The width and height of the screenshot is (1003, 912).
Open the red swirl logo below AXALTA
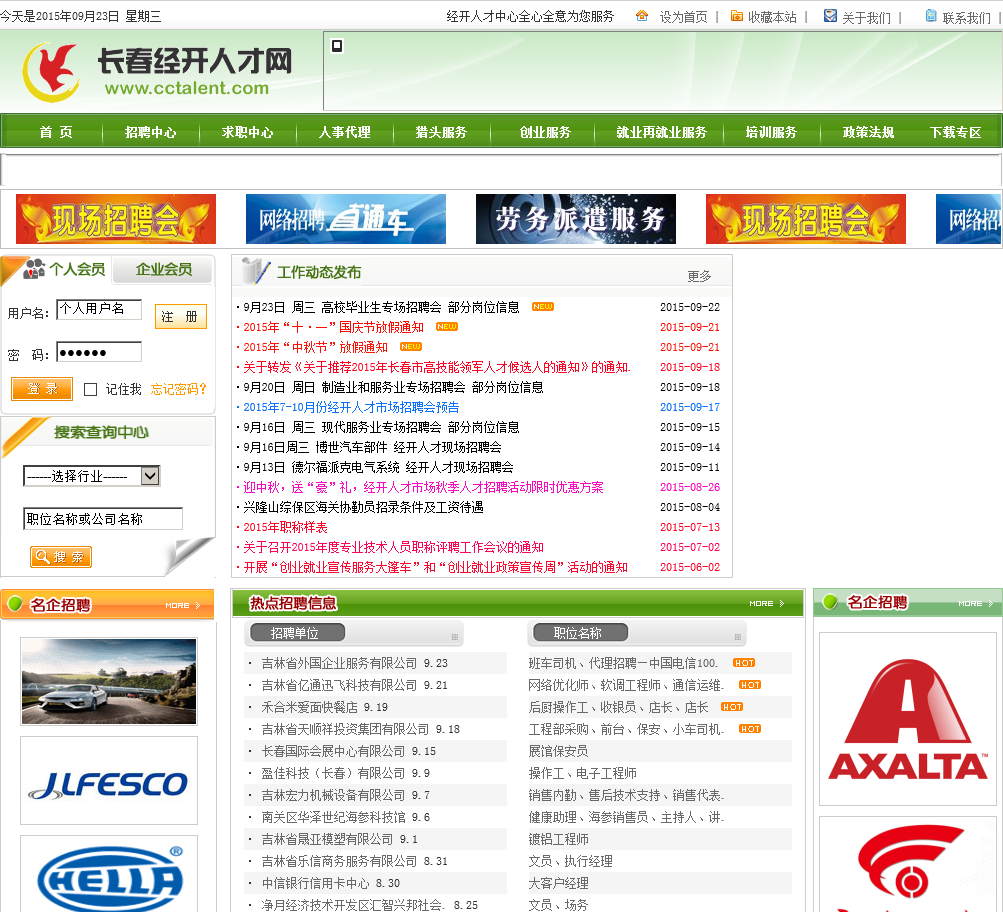[x=908, y=864]
